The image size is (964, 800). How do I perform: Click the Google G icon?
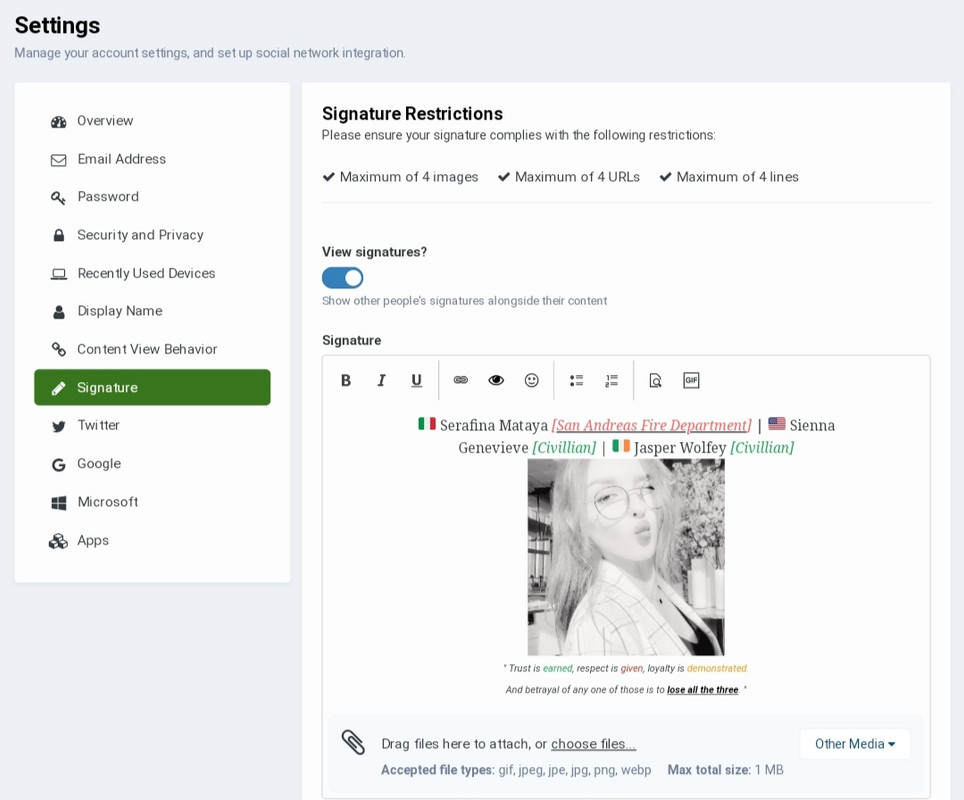(x=58, y=465)
